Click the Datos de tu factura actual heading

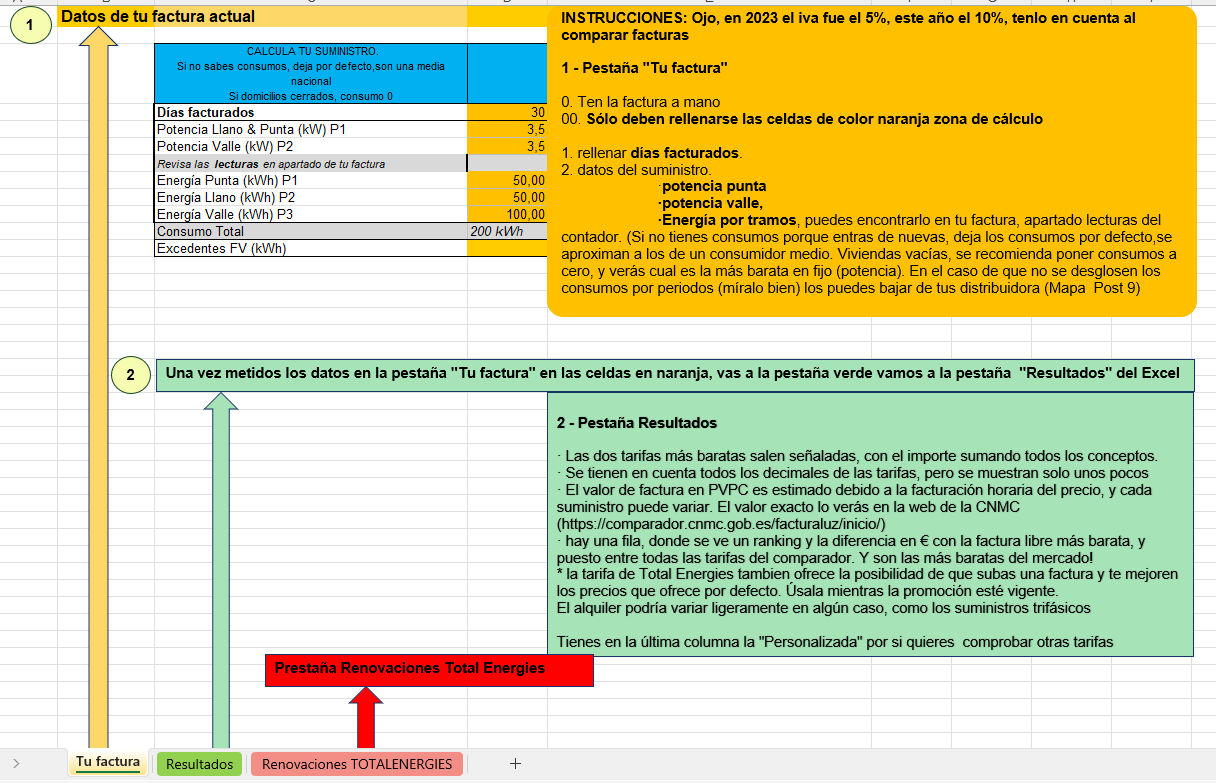pos(158,16)
